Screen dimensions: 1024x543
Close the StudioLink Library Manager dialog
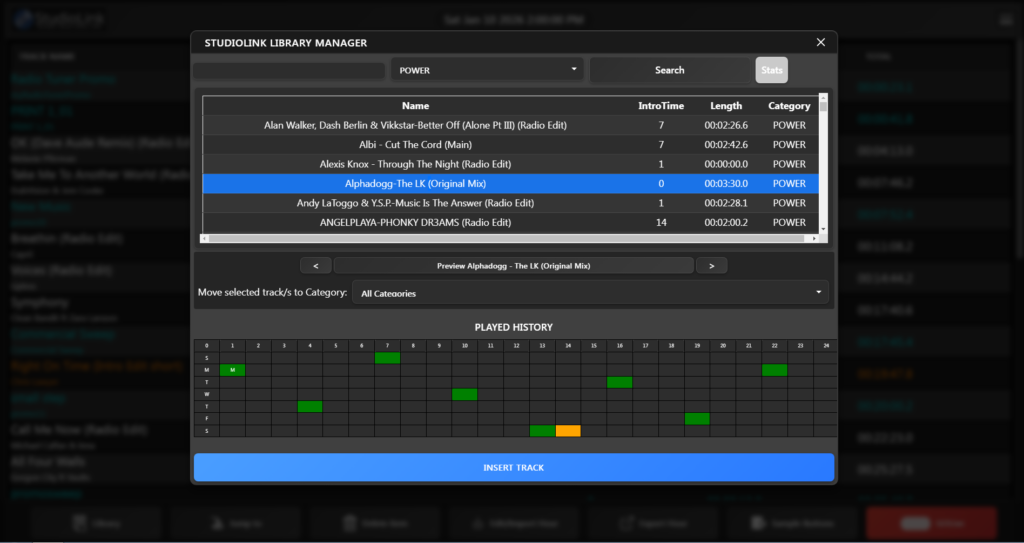(x=821, y=42)
